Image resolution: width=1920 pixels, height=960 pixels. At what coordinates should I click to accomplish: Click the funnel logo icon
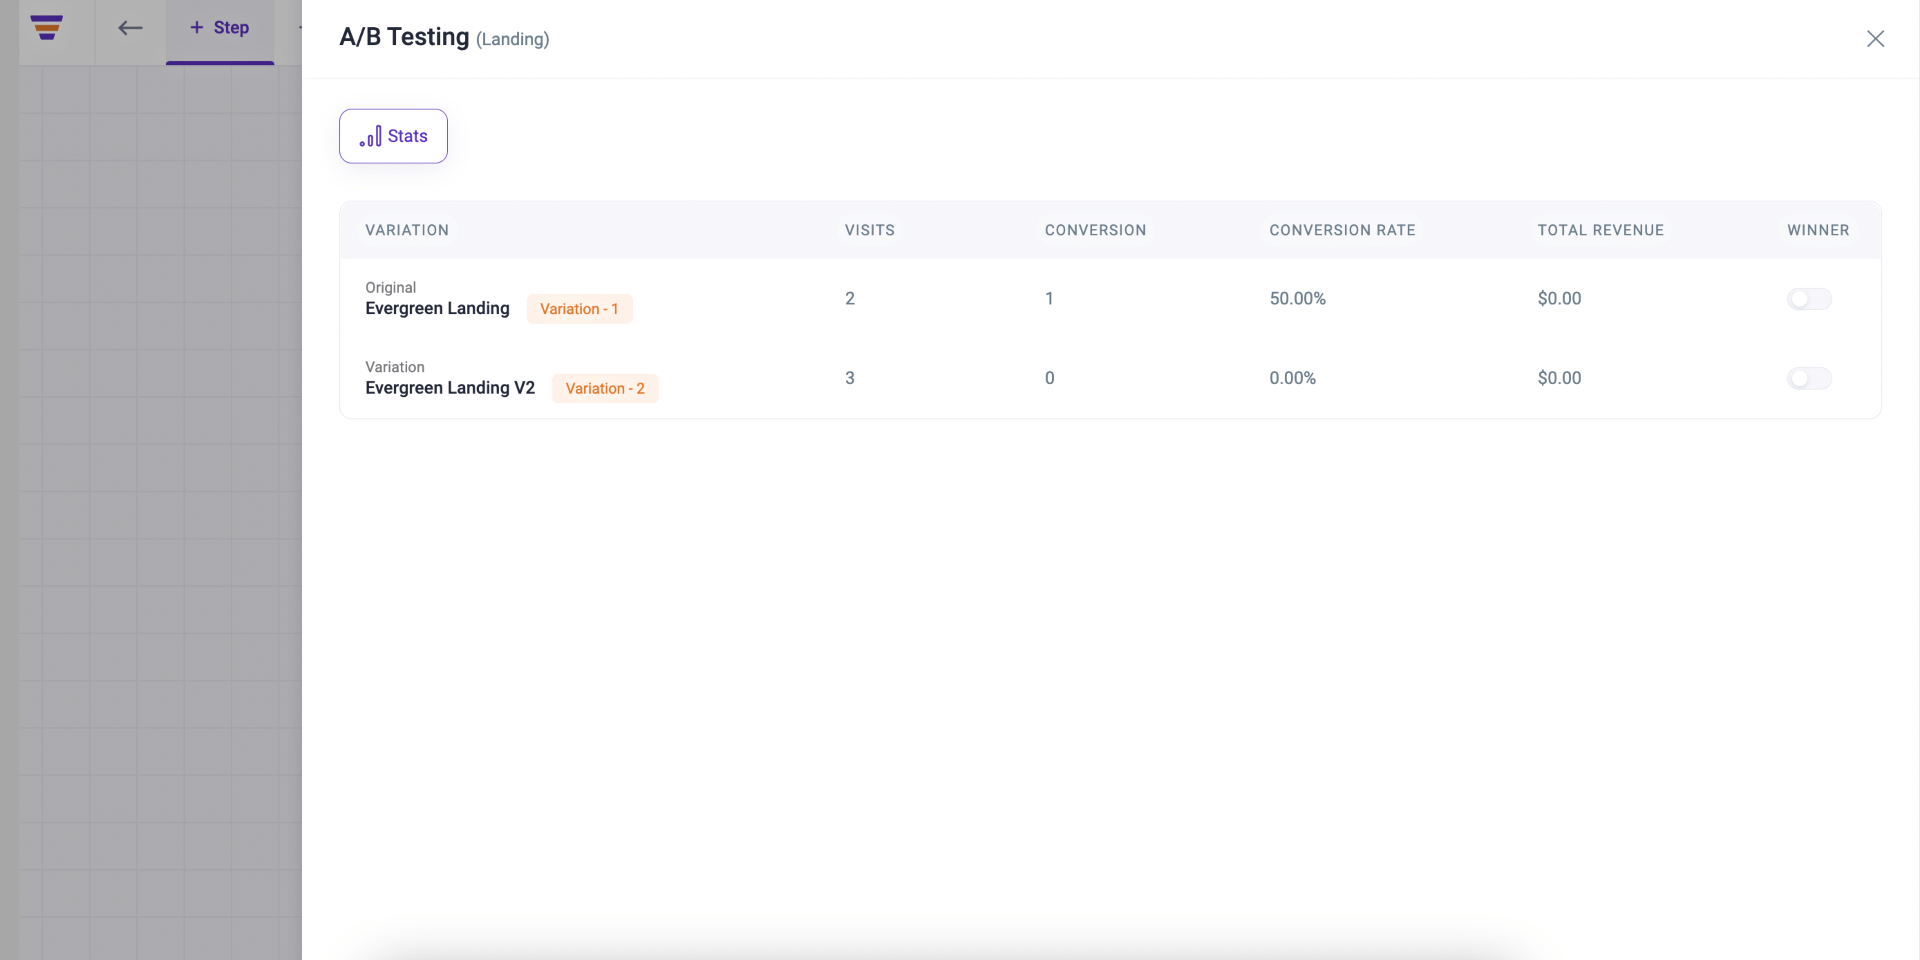click(x=47, y=28)
